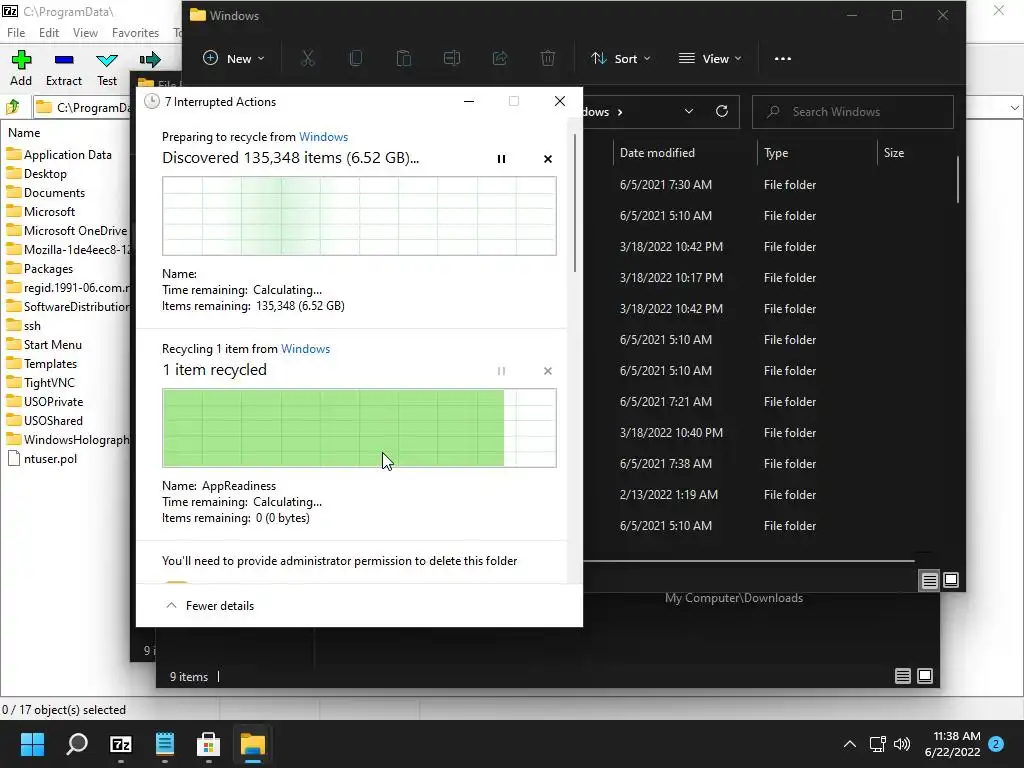Open Notepad from the taskbar
Image resolution: width=1024 pixels, height=768 pixels.
click(165, 744)
